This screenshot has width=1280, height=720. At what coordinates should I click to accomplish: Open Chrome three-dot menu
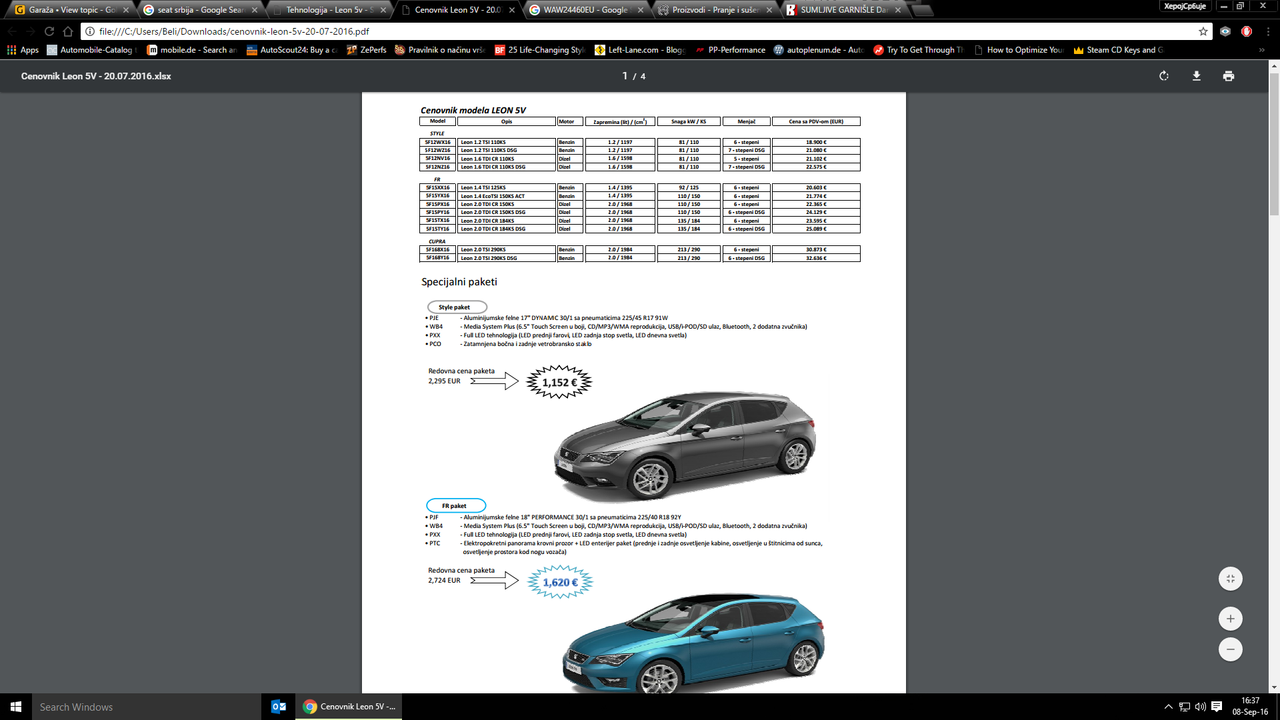pos(1267,31)
